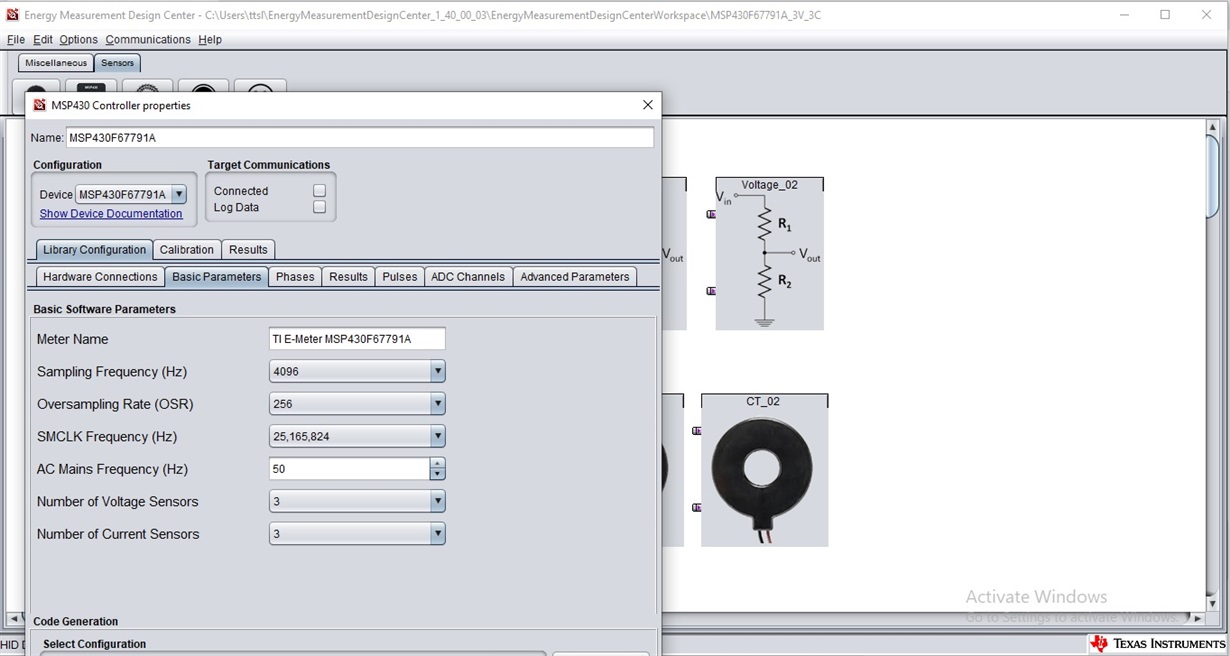
Task: Click the Basic Software Parameters heading
Action: coord(104,309)
